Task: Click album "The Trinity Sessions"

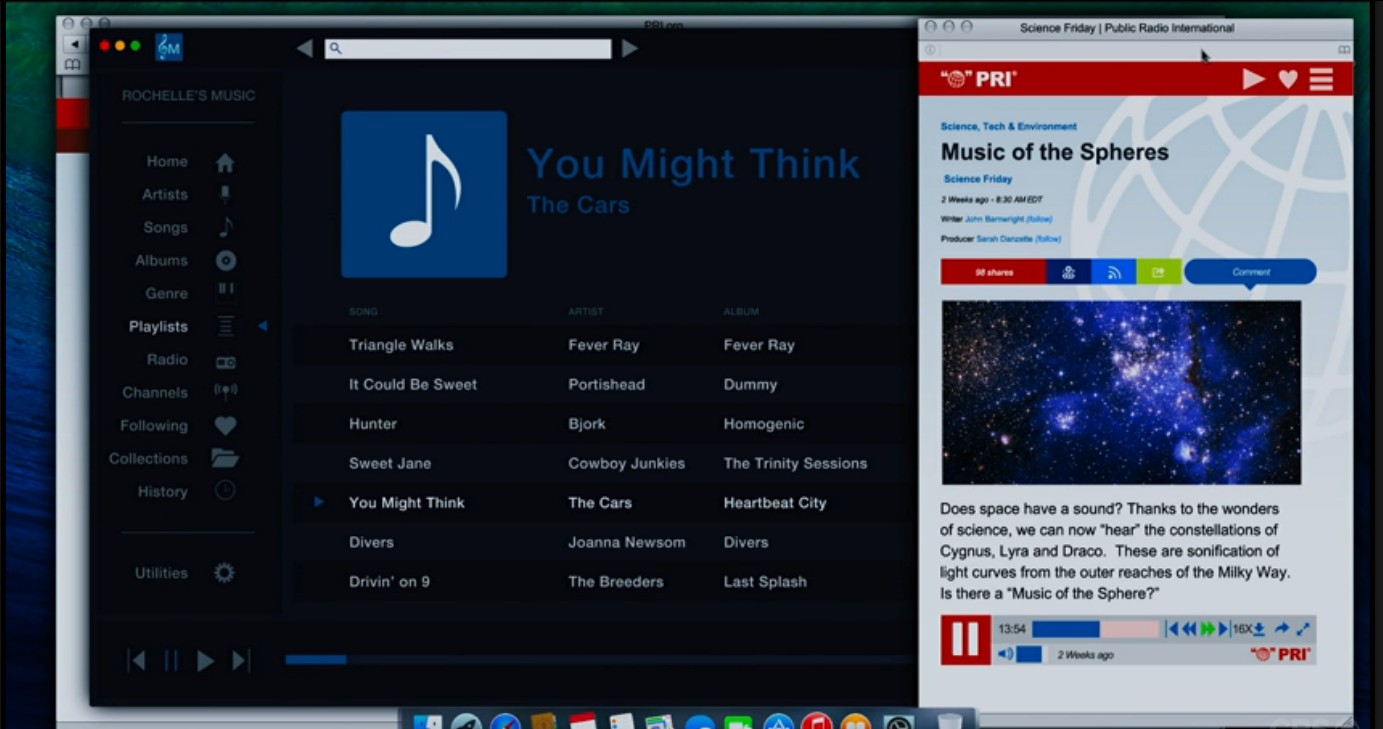Action: tap(795, 463)
